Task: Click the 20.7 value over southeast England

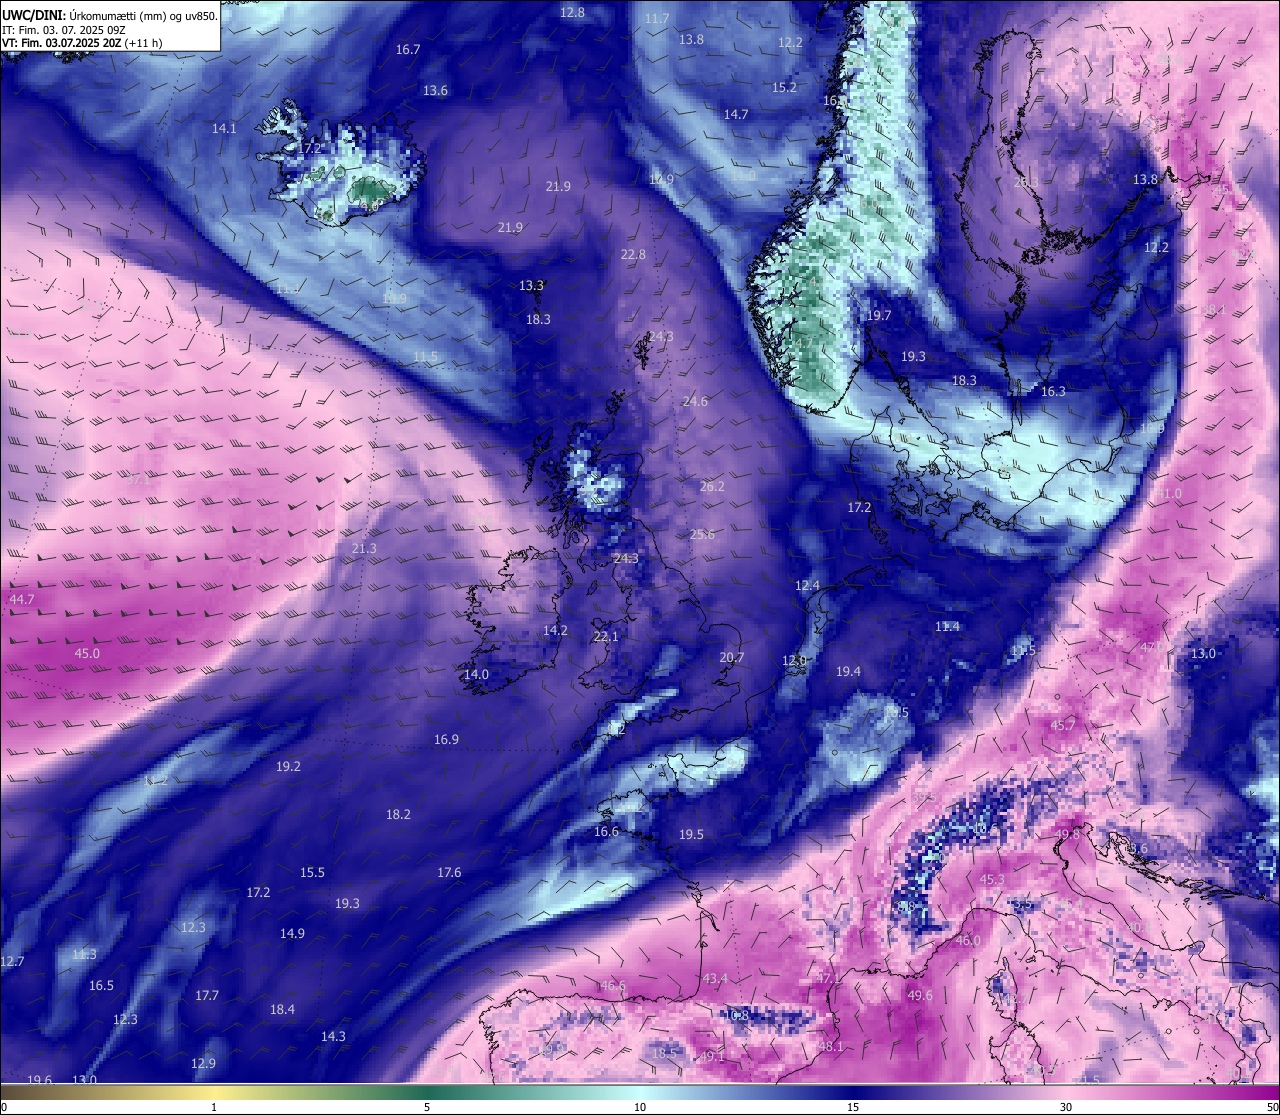Action: point(732,657)
